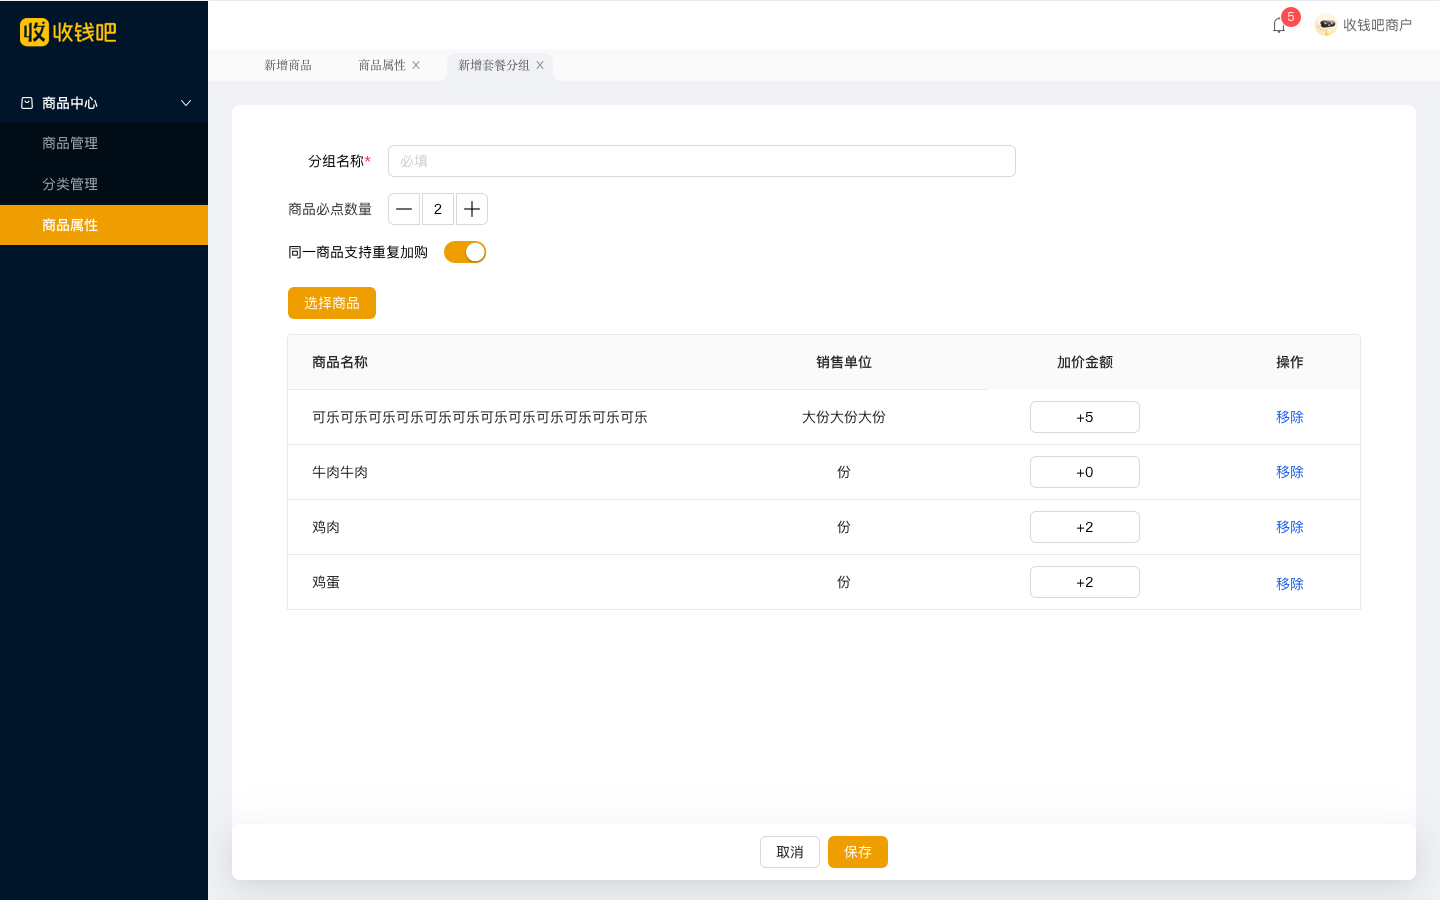Edit the +2 markup for 鸡肉
The width and height of the screenshot is (1440, 900).
coord(1085,527)
